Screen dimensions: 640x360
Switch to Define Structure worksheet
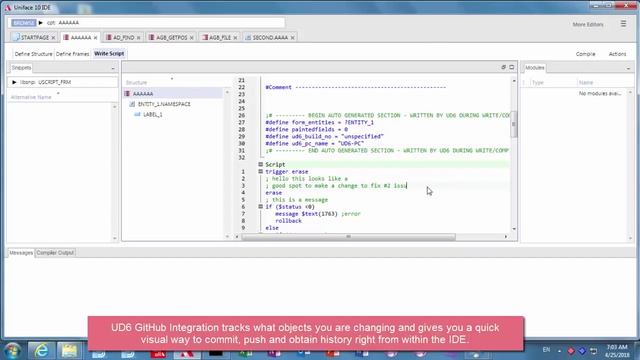tap(33, 54)
